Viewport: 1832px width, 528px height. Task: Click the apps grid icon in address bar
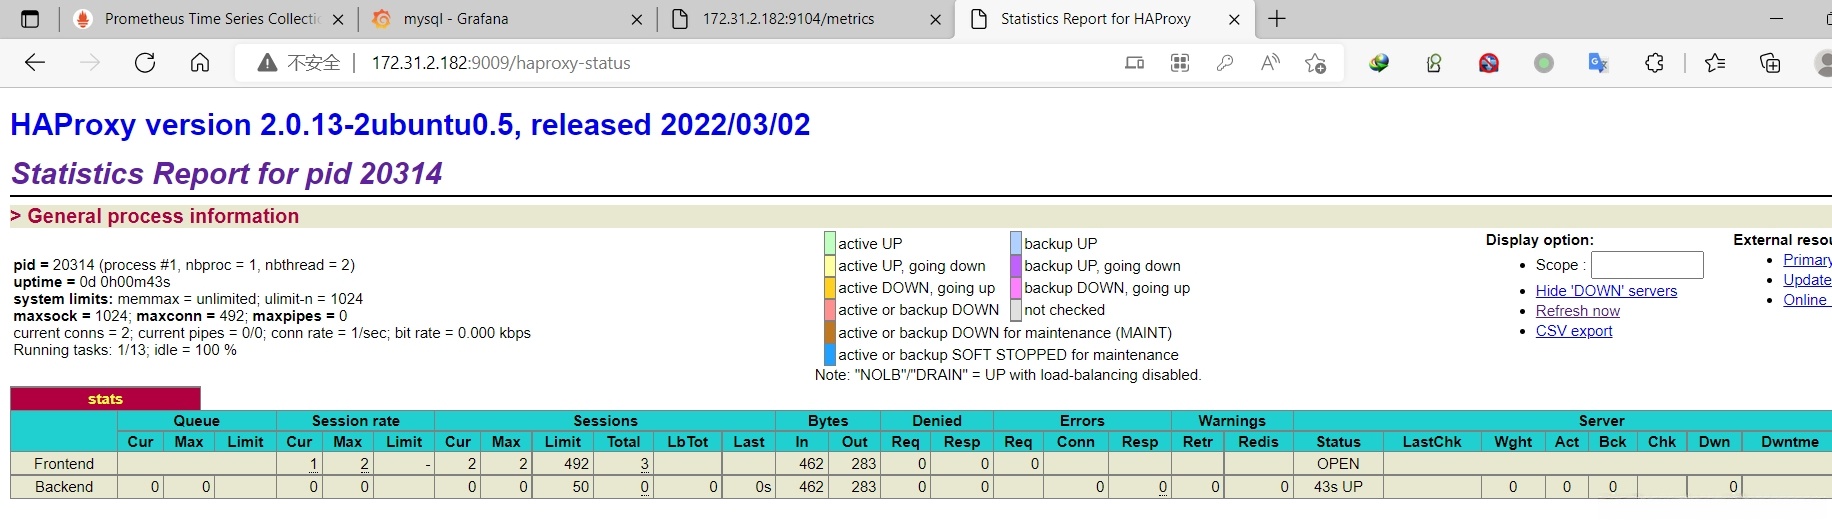coord(1180,63)
